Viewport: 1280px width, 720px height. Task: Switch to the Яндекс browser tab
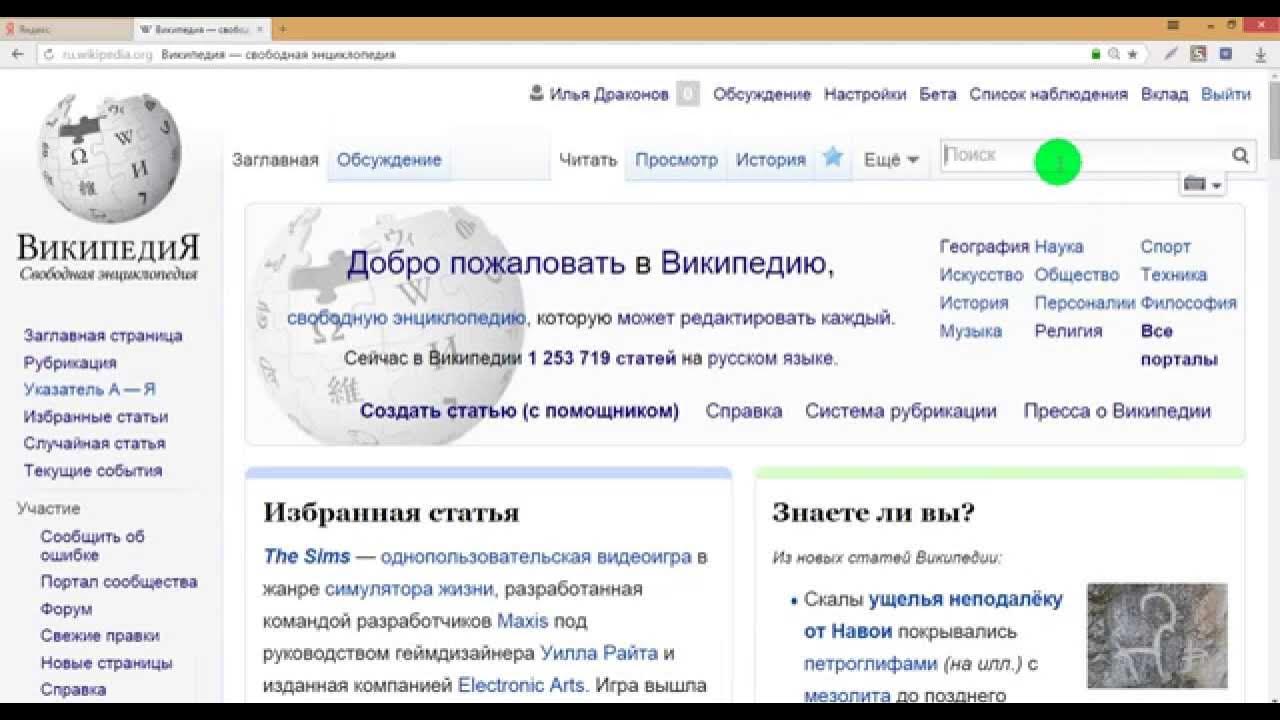66,30
